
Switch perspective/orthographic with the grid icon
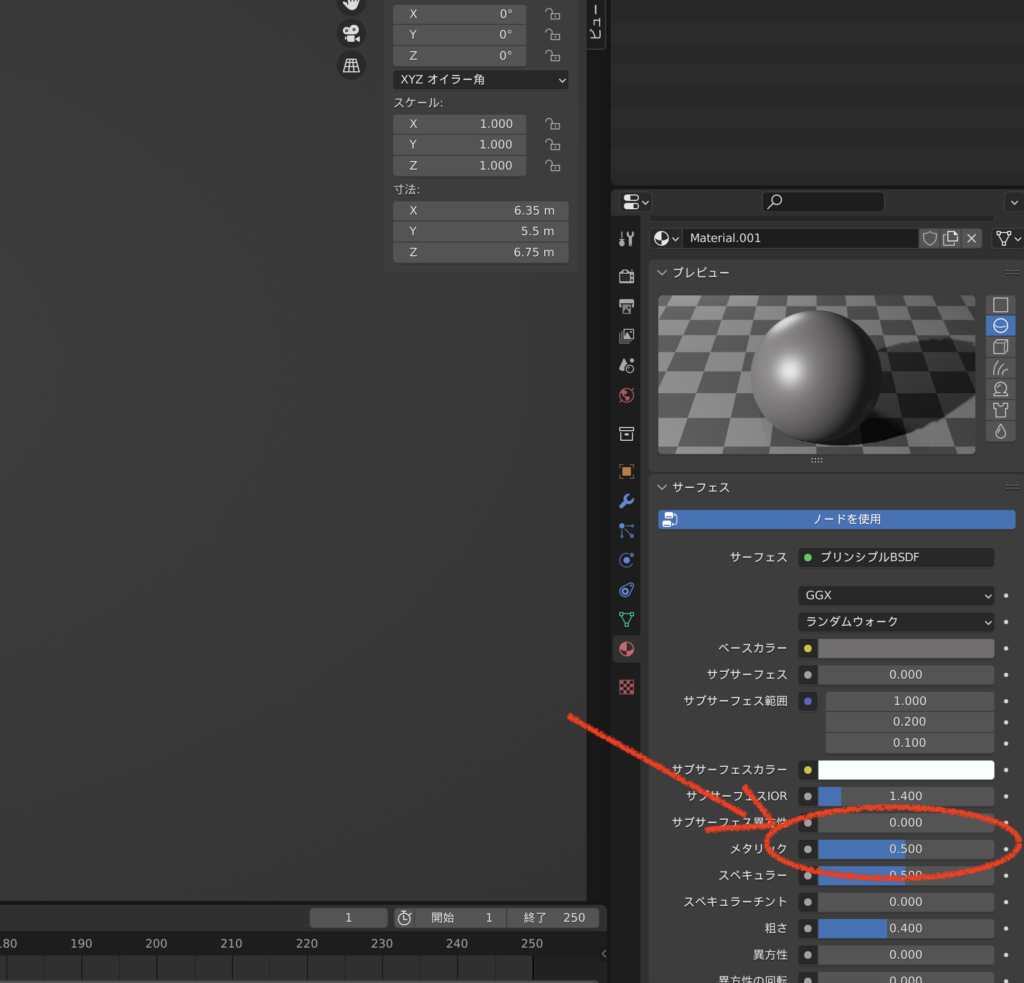pos(351,66)
